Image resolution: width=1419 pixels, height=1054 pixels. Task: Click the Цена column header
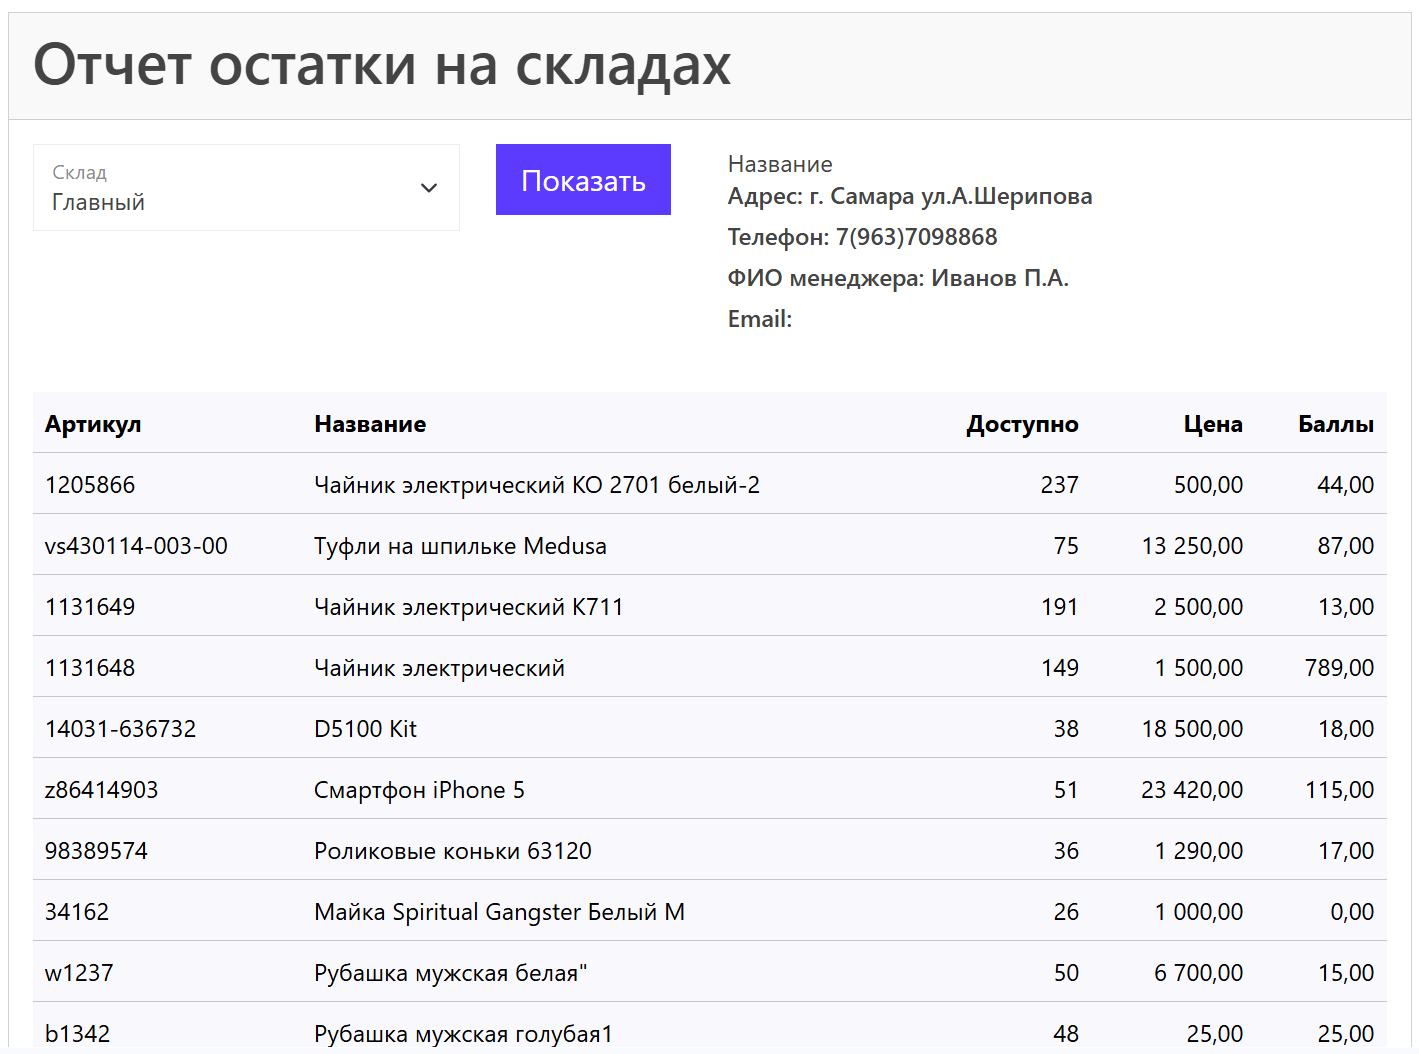(1214, 424)
